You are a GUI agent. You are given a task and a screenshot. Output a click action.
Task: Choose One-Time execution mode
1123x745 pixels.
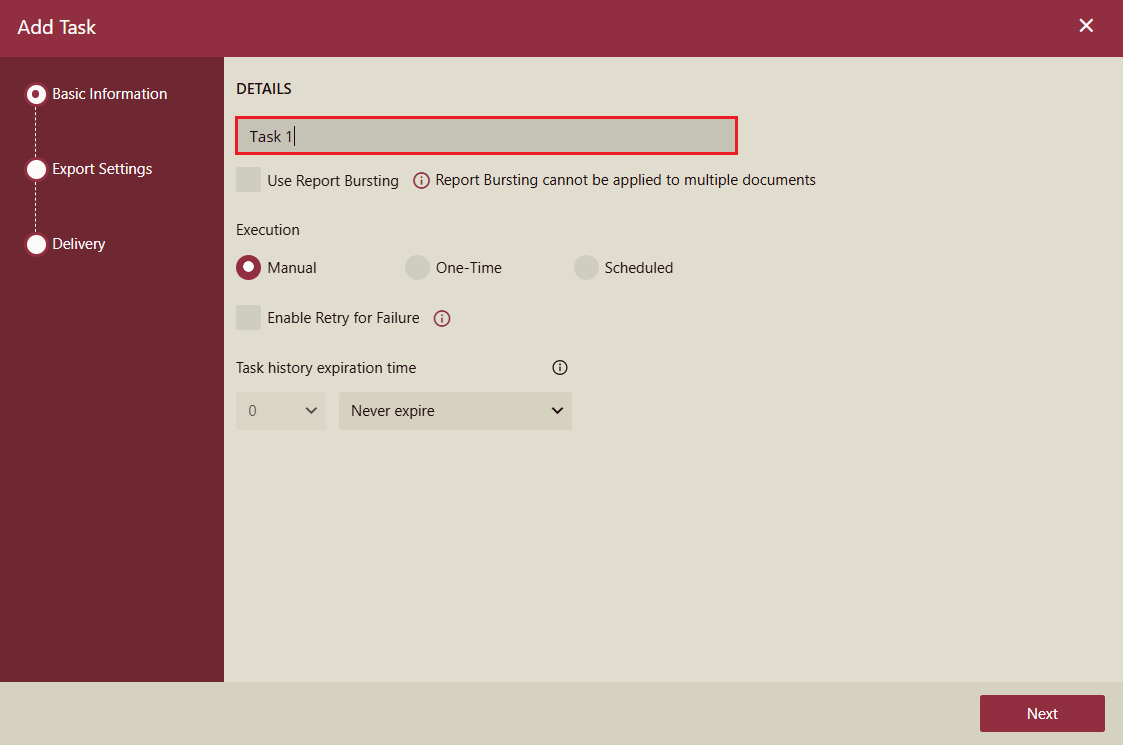(x=417, y=267)
